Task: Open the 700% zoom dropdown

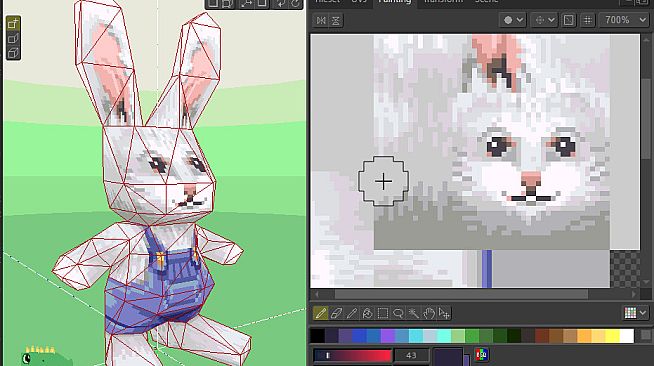Action: tap(623, 20)
